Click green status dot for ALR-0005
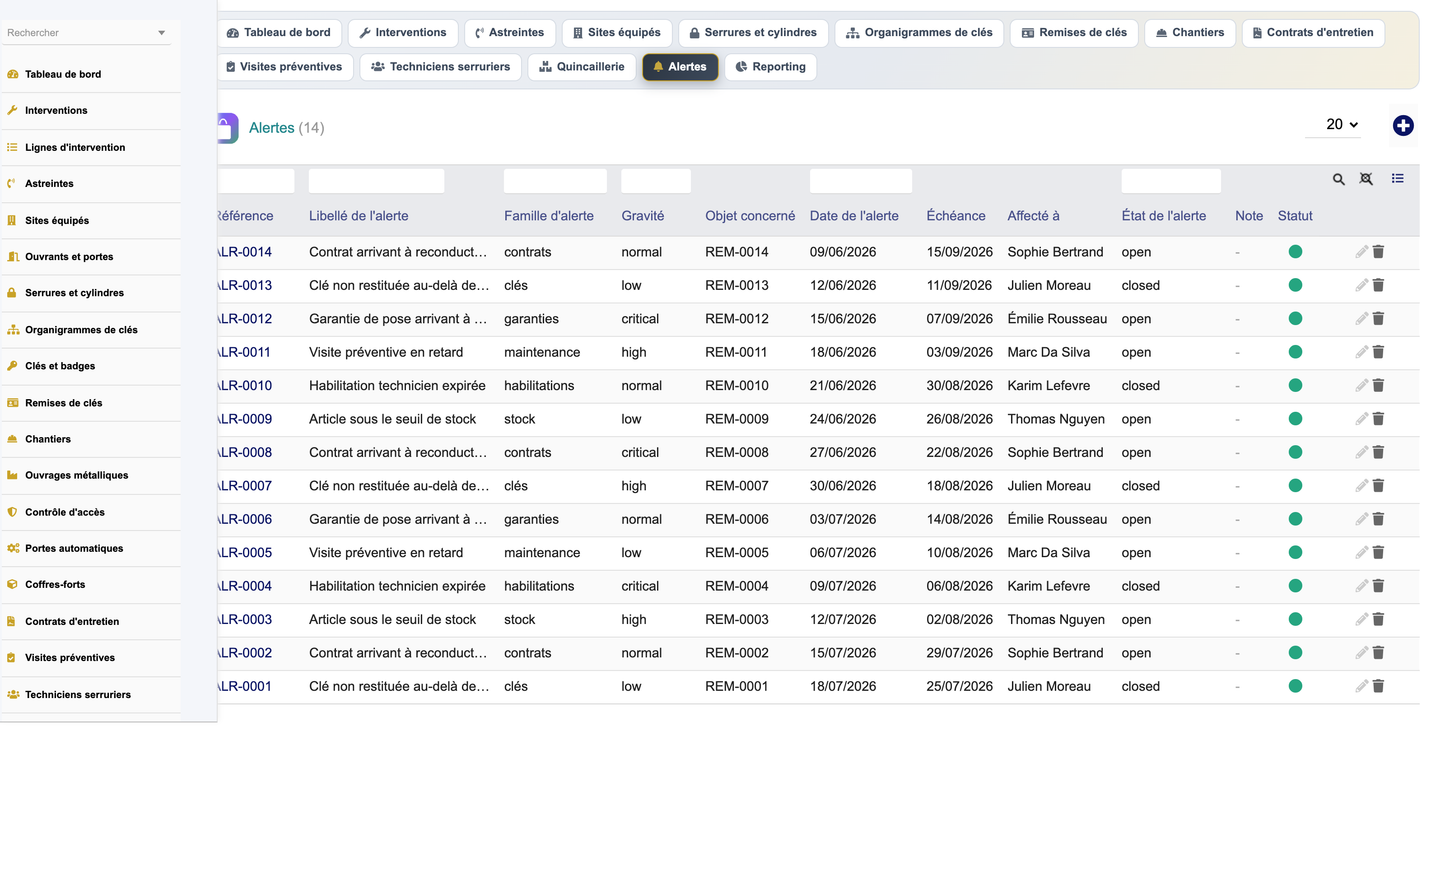The height and width of the screenshot is (894, 1445). [x=1295, y=552]
